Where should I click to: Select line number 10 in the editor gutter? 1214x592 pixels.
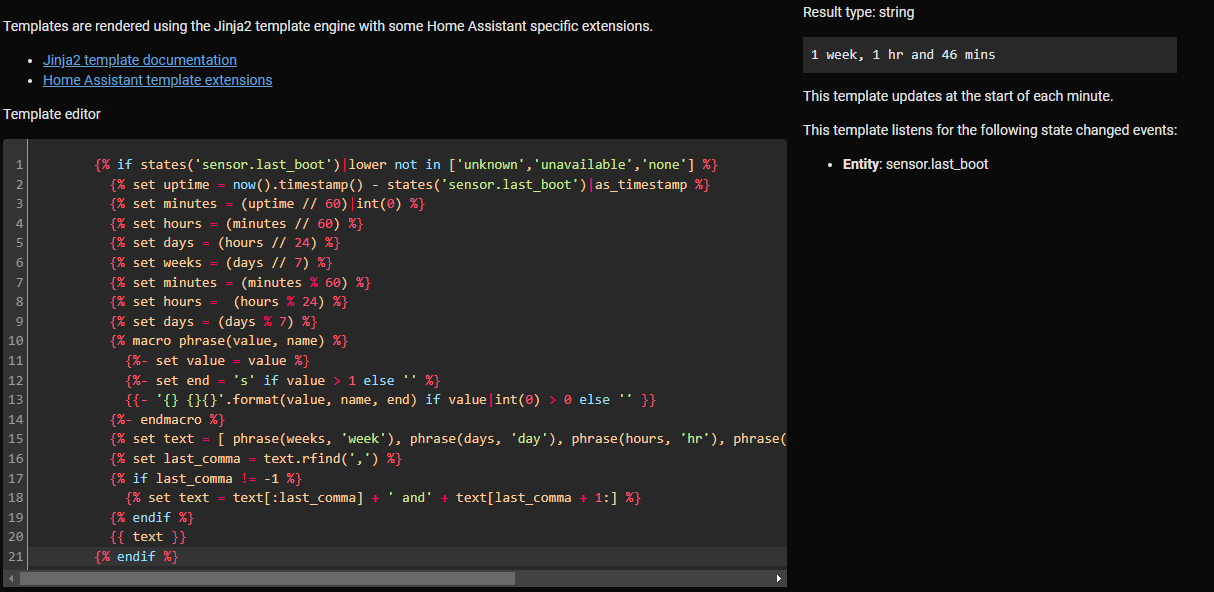17,341
